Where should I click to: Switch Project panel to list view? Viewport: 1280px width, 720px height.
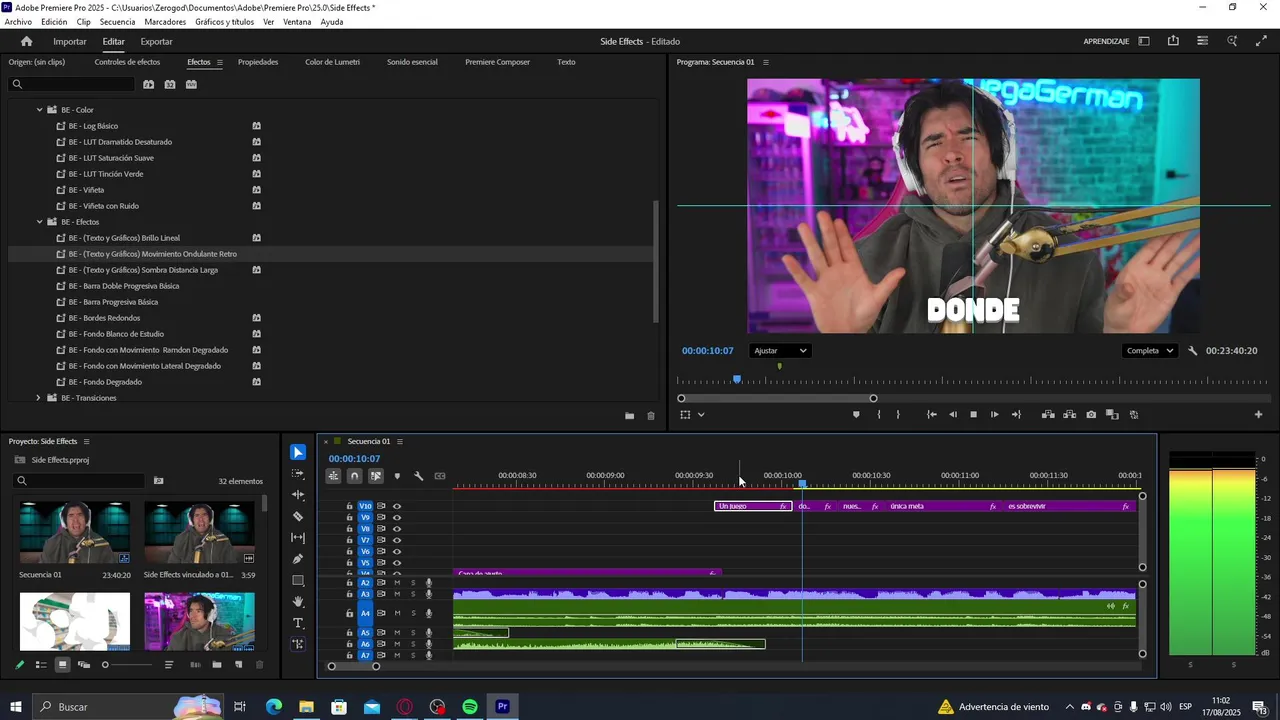41,664
